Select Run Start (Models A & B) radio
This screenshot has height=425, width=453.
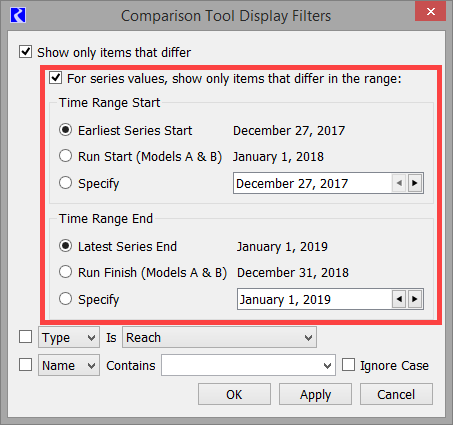pyautogui.click(x=65, y=156)
